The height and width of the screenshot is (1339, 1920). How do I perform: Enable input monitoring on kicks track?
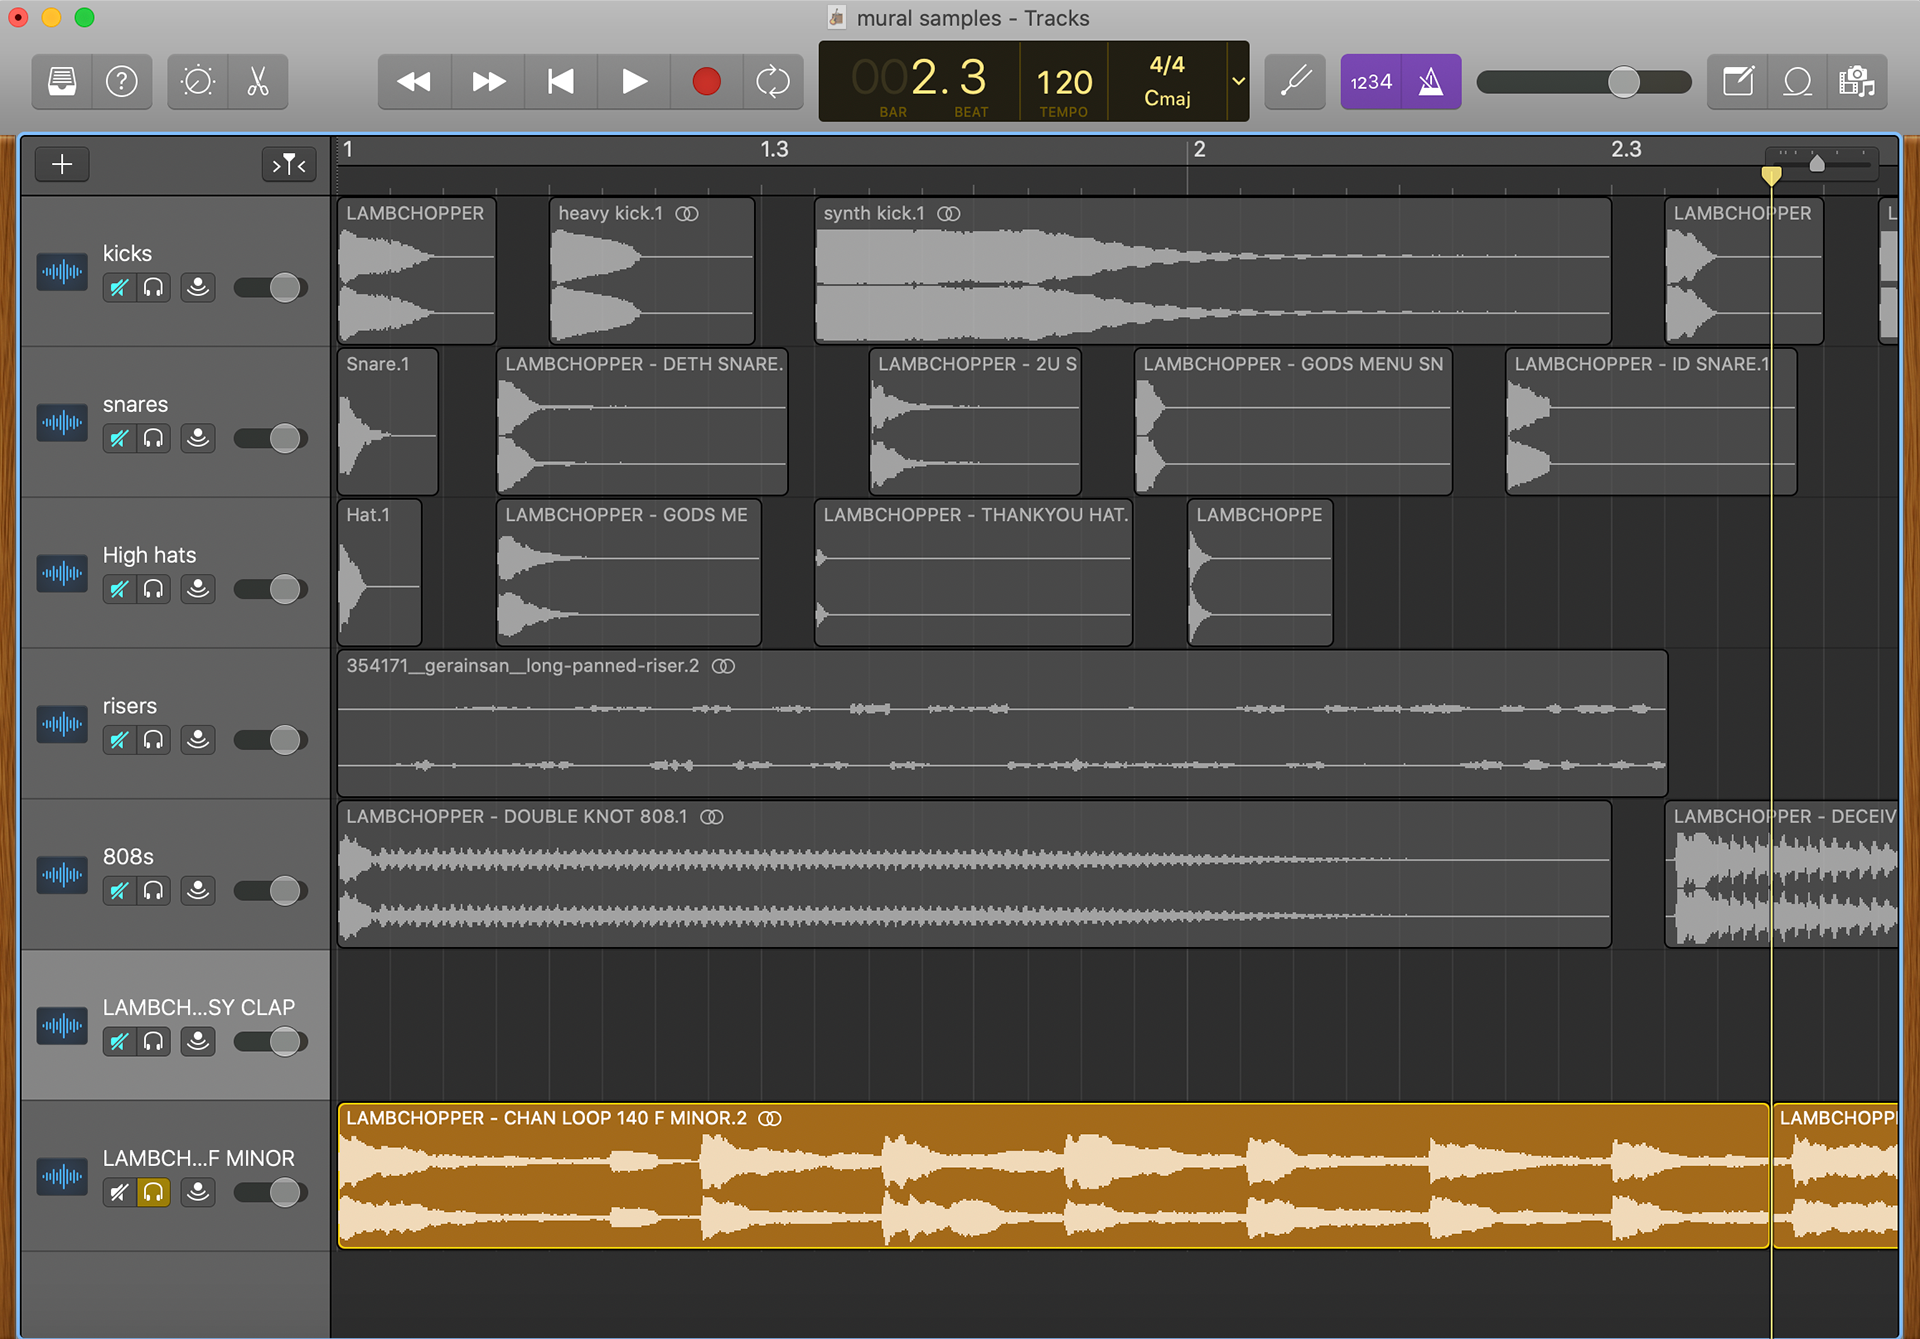point(198,288)
